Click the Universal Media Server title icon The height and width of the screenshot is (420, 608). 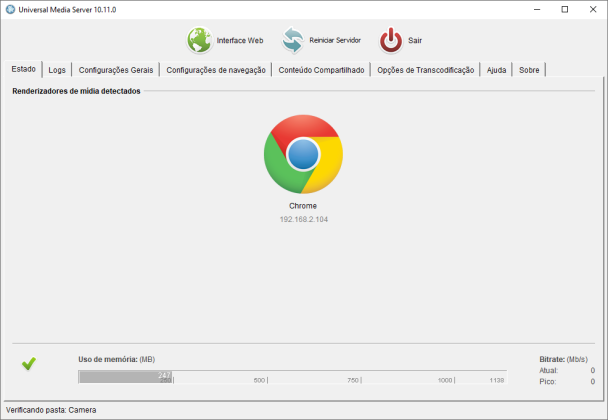(10, 9)
